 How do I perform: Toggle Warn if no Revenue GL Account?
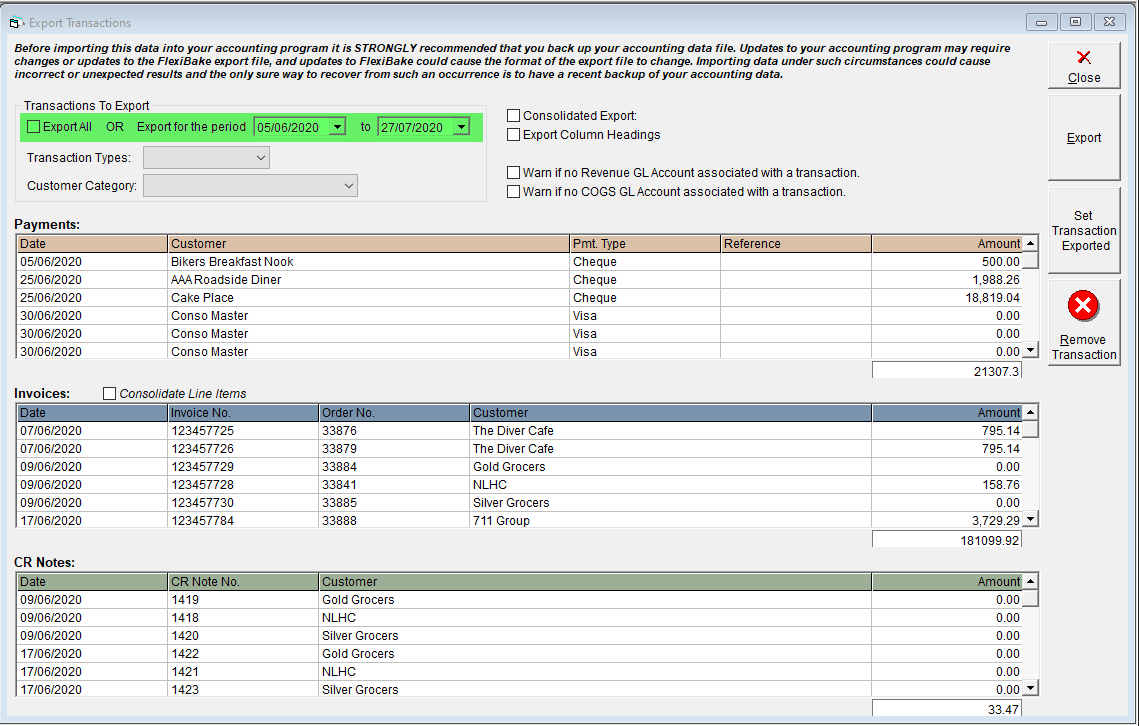pos(514,173)
